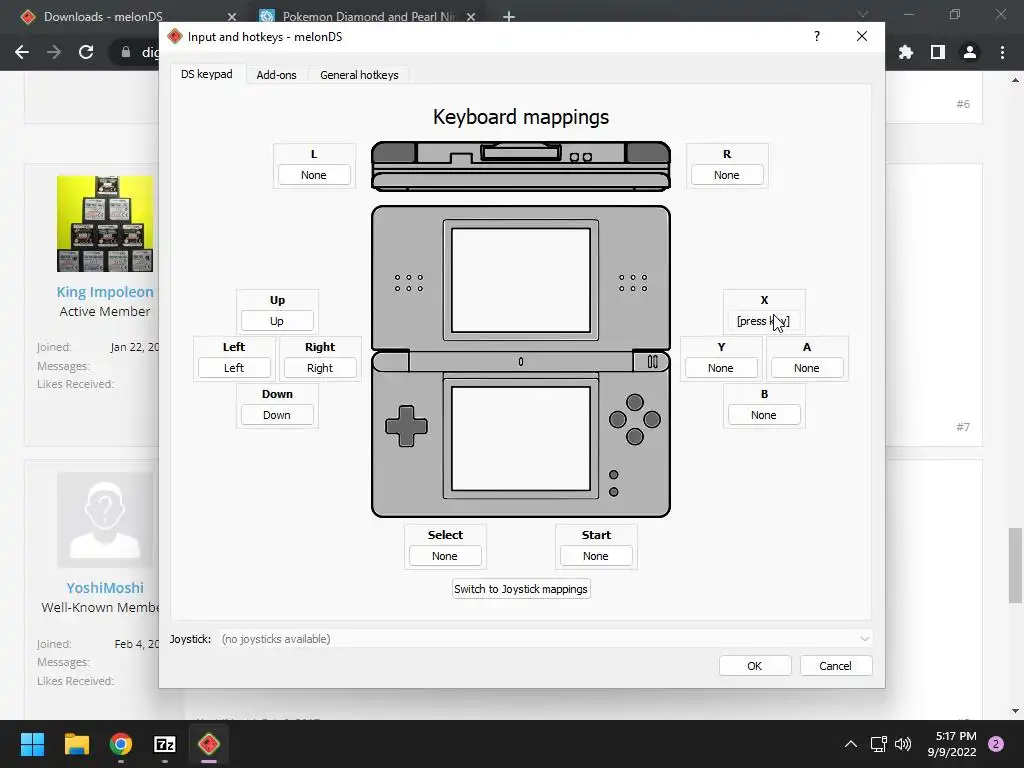The height and width of the screenshot is (768, 1024).
Task: Select the DS keypad tab
Action: pyautogui.click(x=206, y=74)
